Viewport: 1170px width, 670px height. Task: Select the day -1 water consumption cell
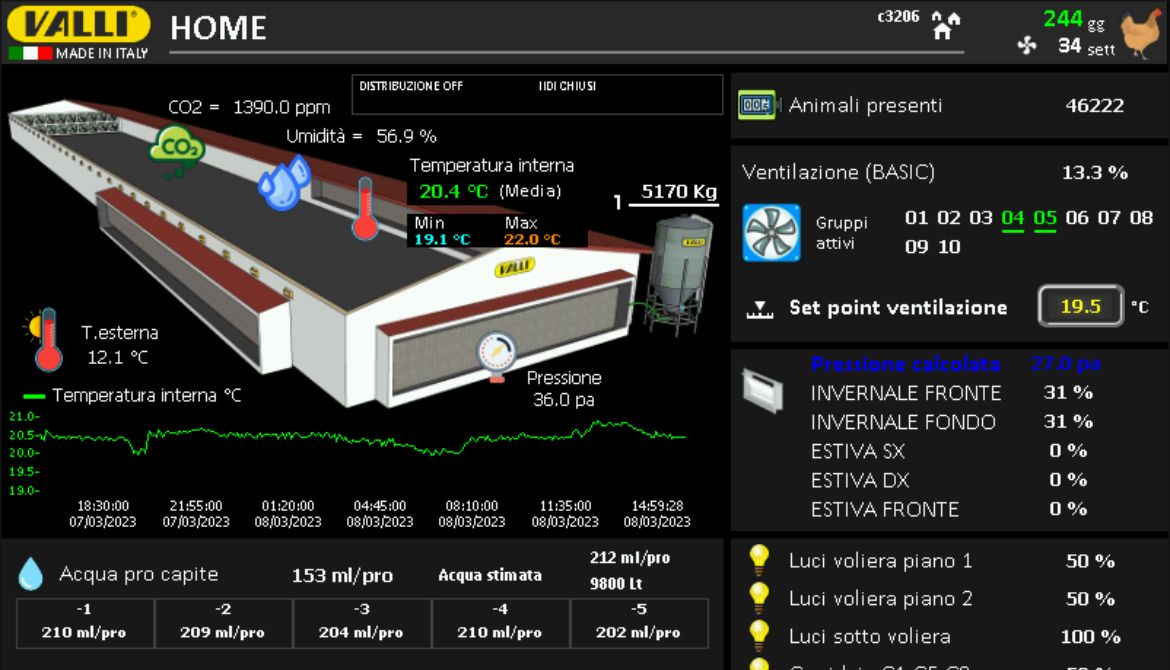point(85,623)
